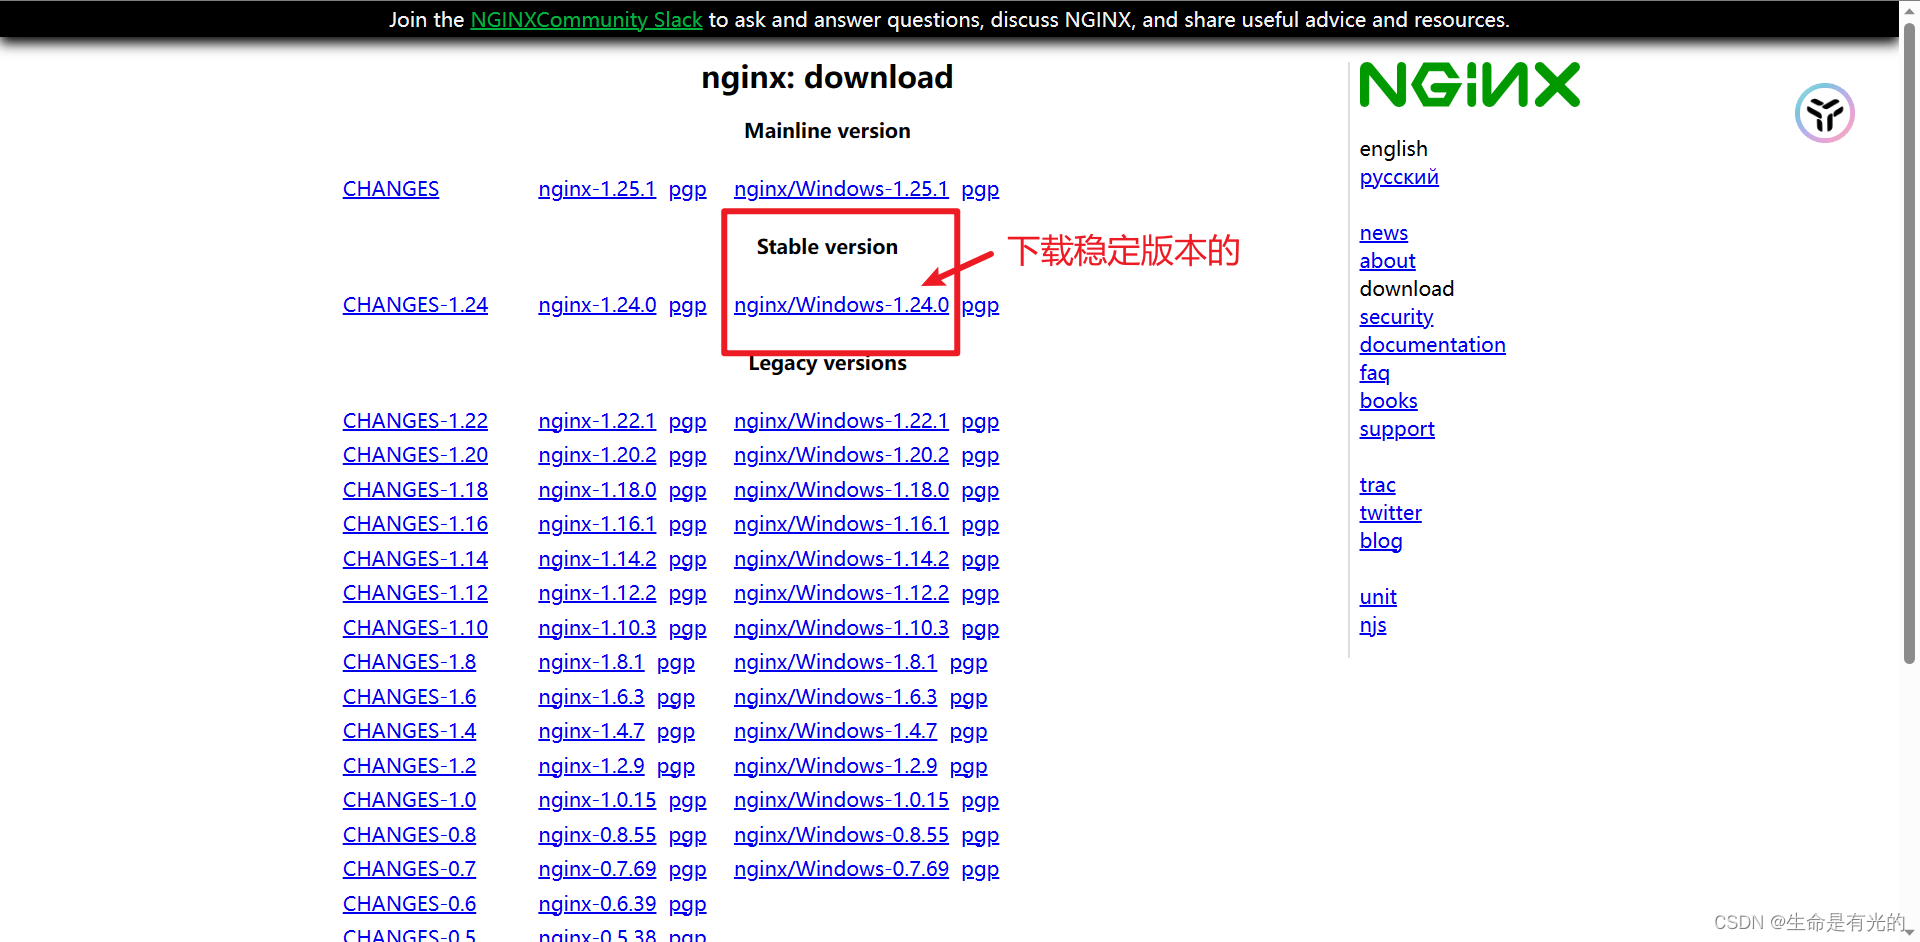The image size is (1920, 942).
Task: Download nginx-1.25.1 source
Action: pyautogui.click(x=597, y=189)
